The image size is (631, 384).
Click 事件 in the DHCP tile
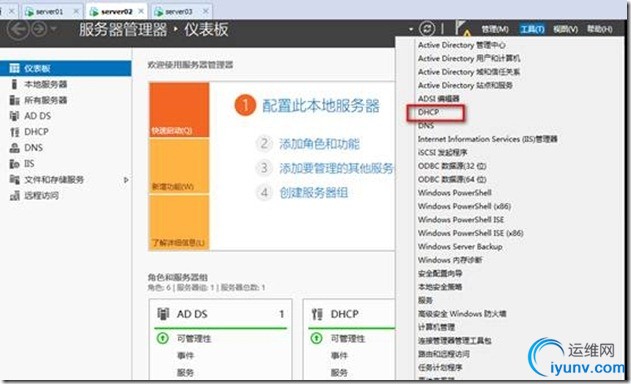(339, 355)
